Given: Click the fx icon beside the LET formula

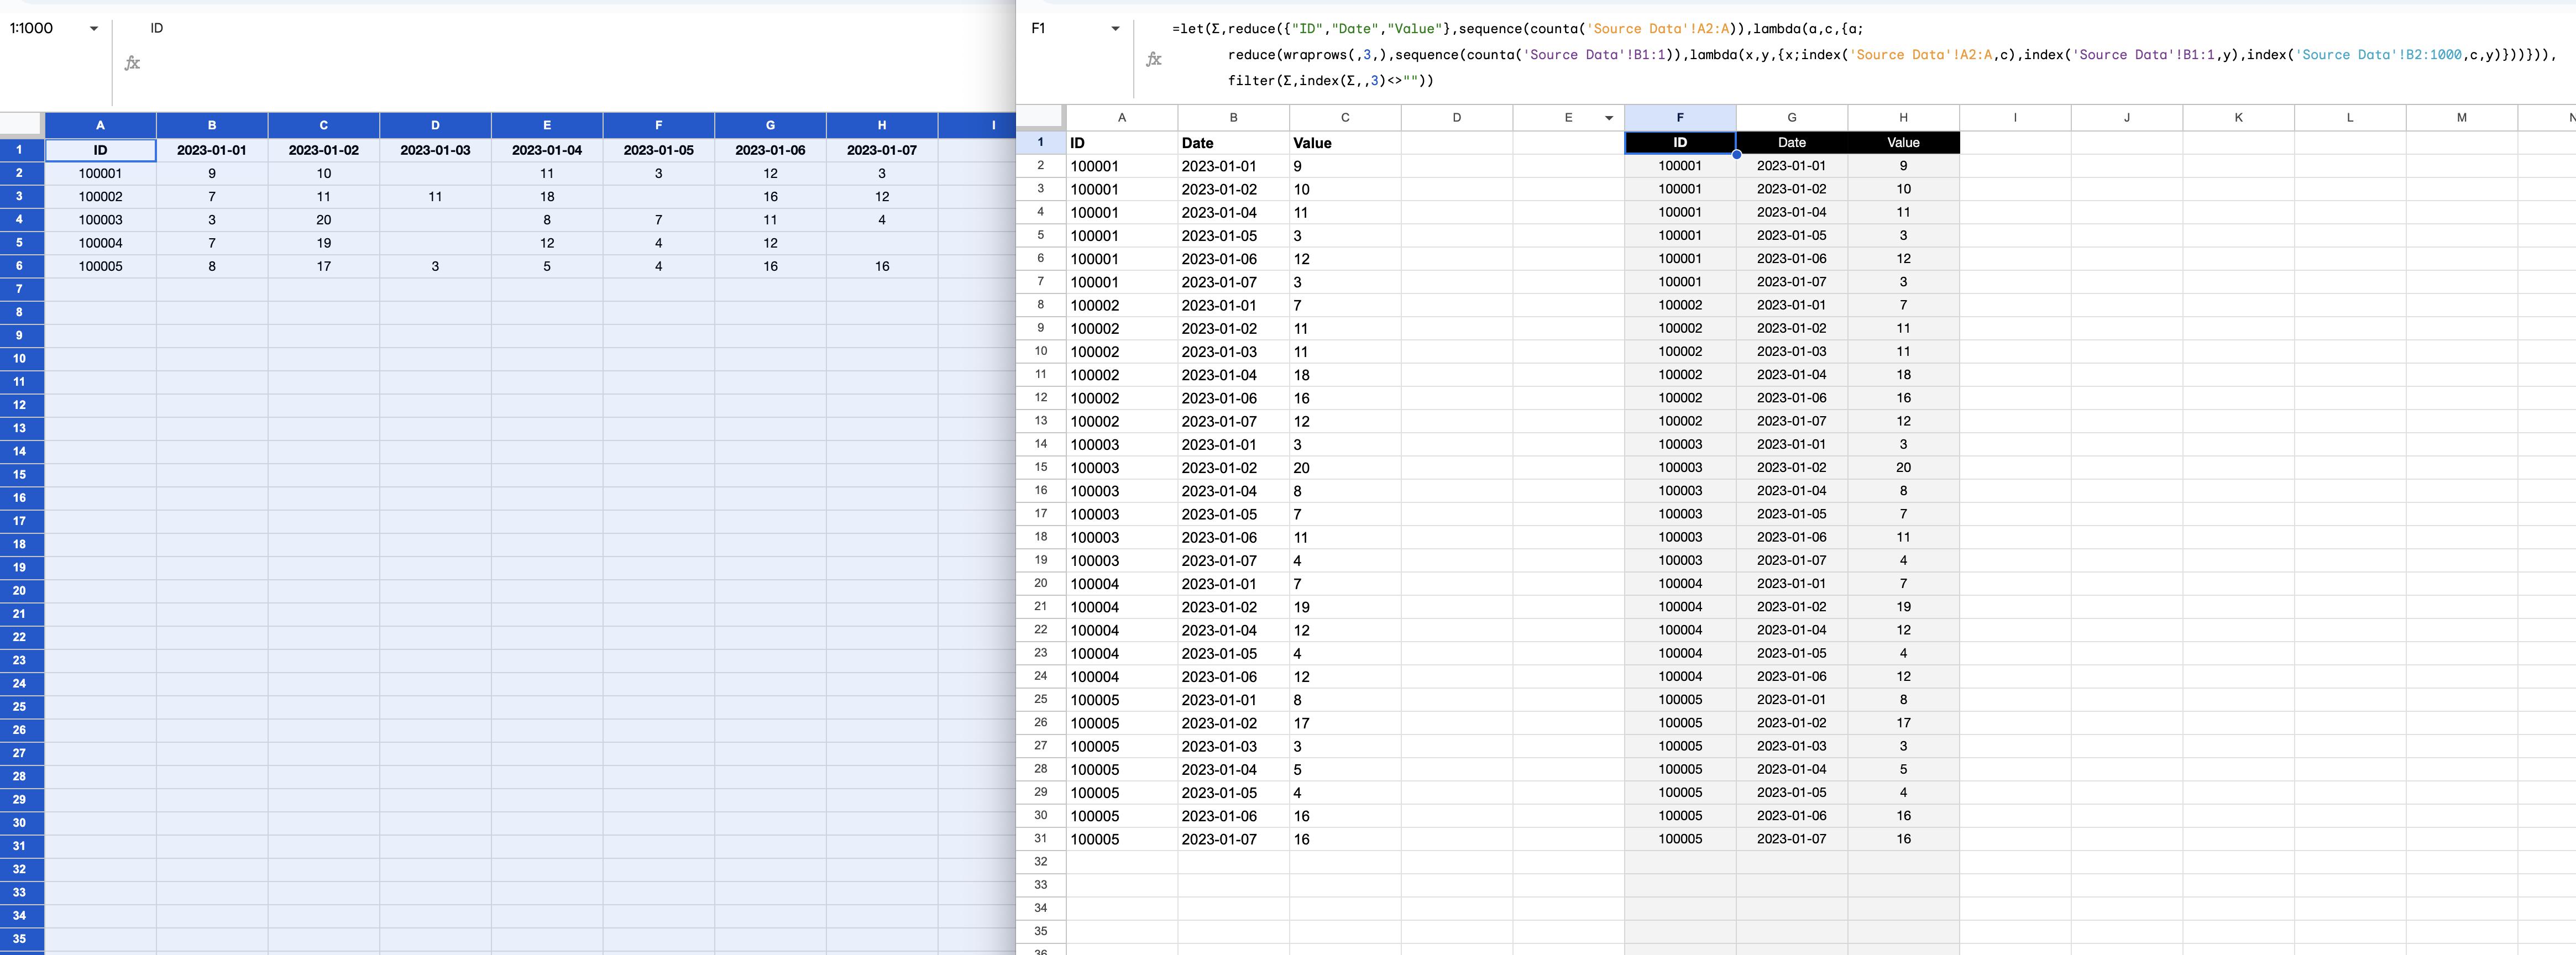Looking at the screenshot, I should pos(1153,59).
